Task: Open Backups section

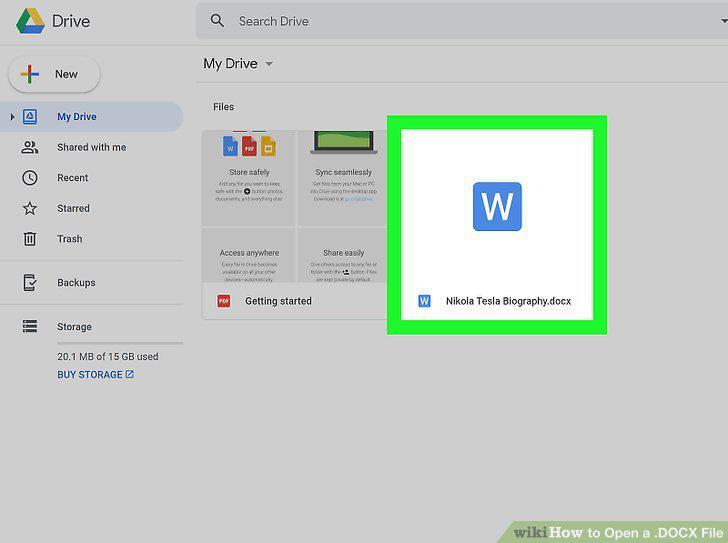Action: tap(76, 283)
